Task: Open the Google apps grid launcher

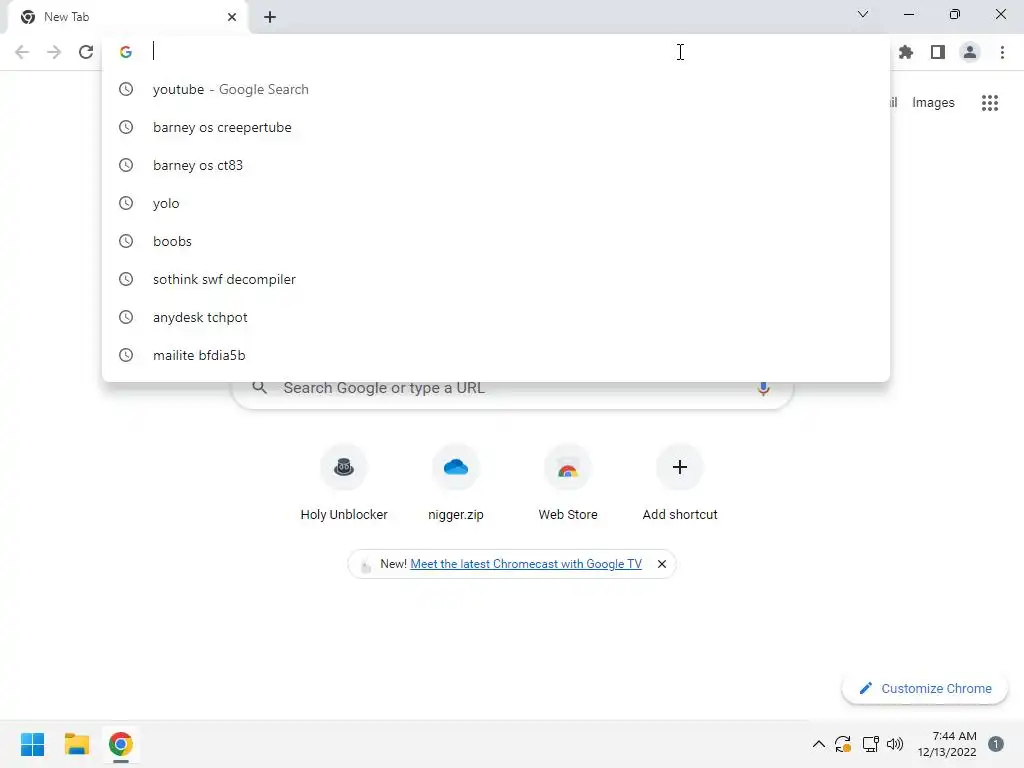Action: point(990,103)
